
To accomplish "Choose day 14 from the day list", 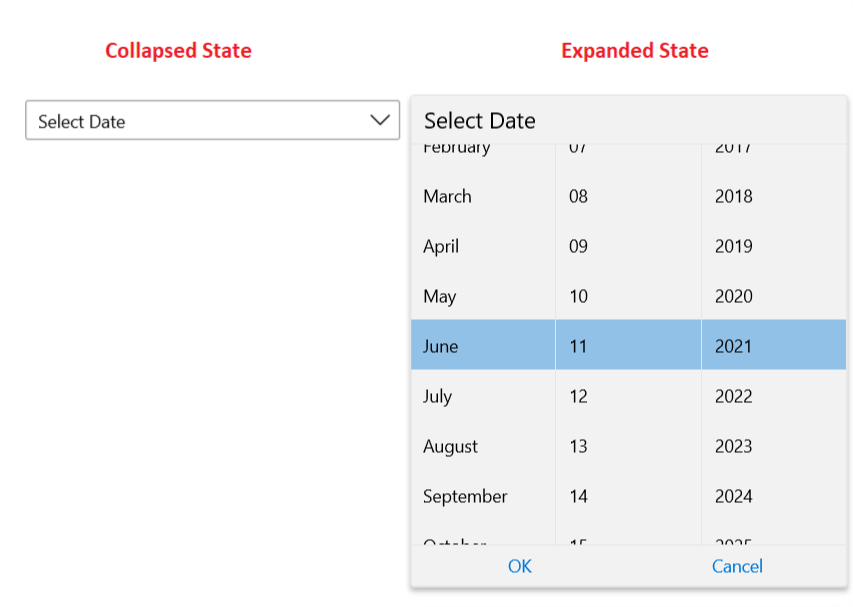I will (x=627, y=496).
